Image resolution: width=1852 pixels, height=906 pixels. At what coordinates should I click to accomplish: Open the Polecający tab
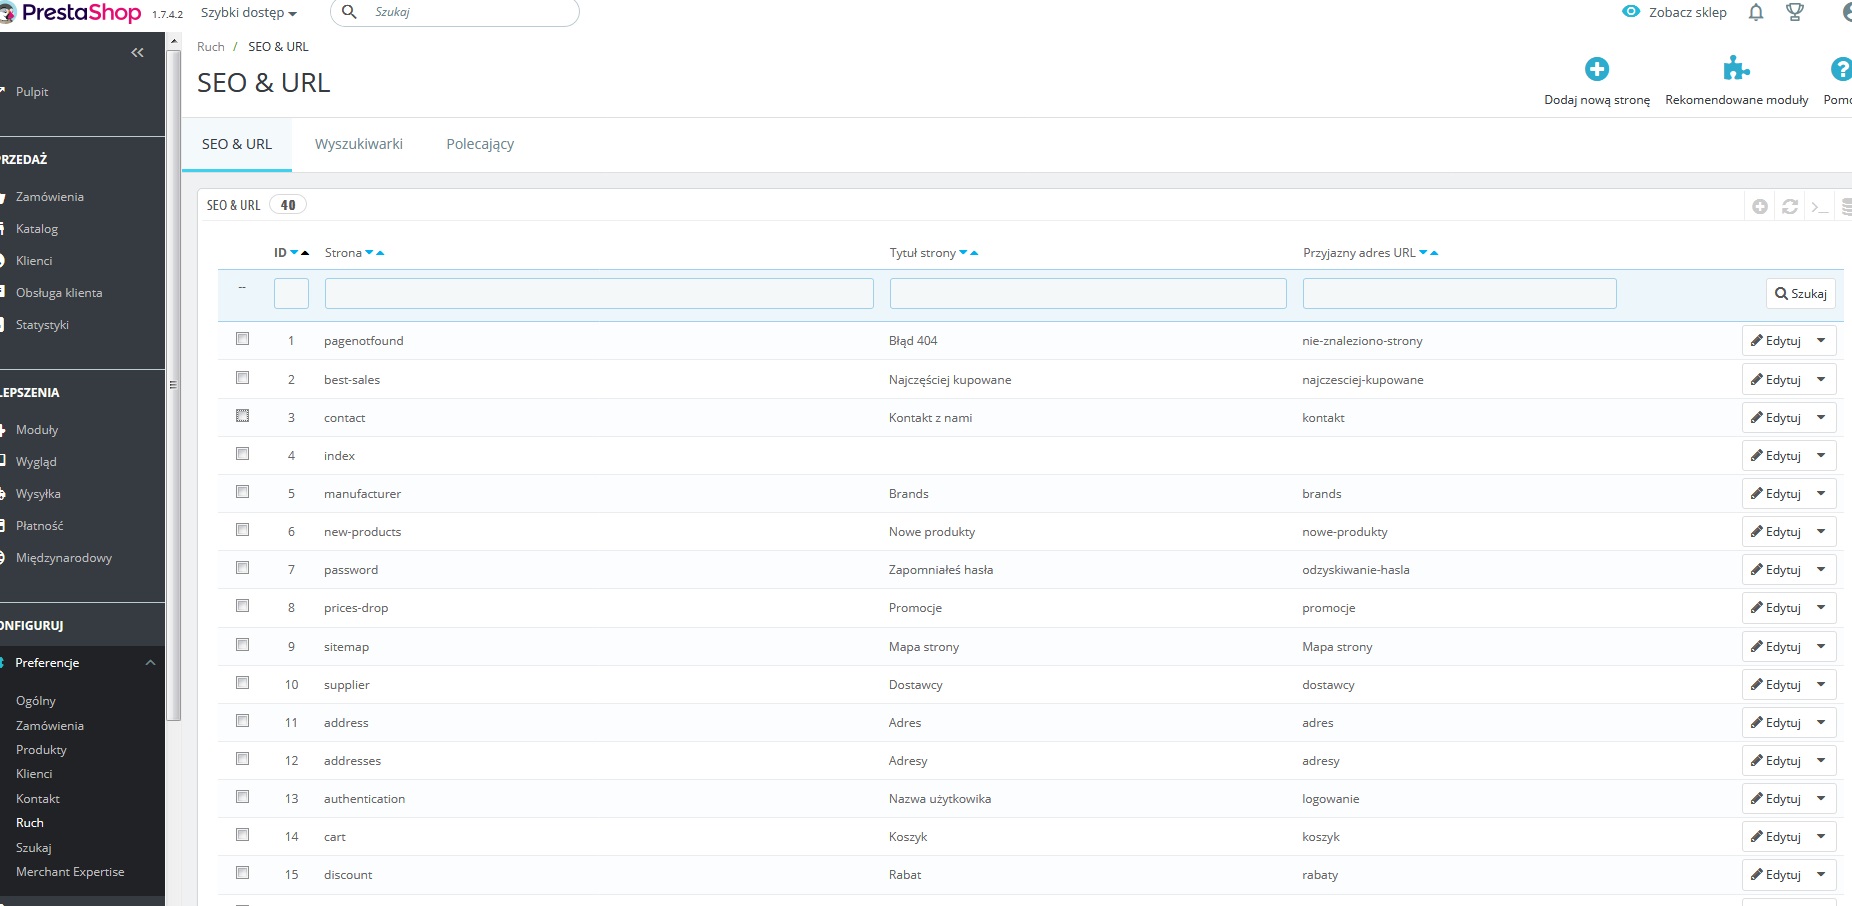[480, 144]
